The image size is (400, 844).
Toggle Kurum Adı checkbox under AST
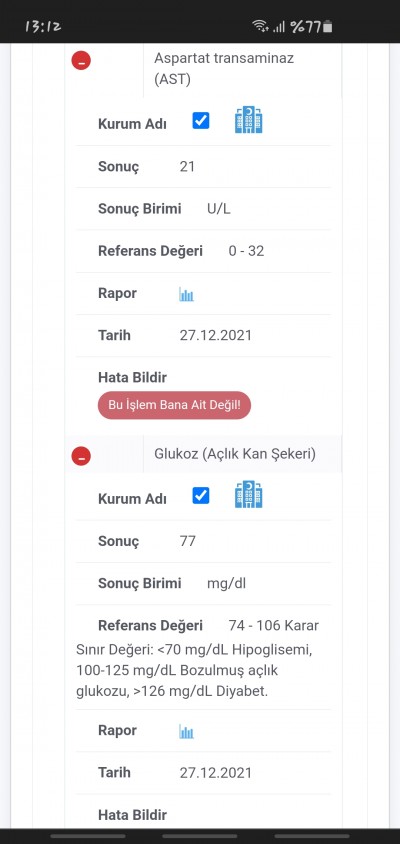pos(201,121)
